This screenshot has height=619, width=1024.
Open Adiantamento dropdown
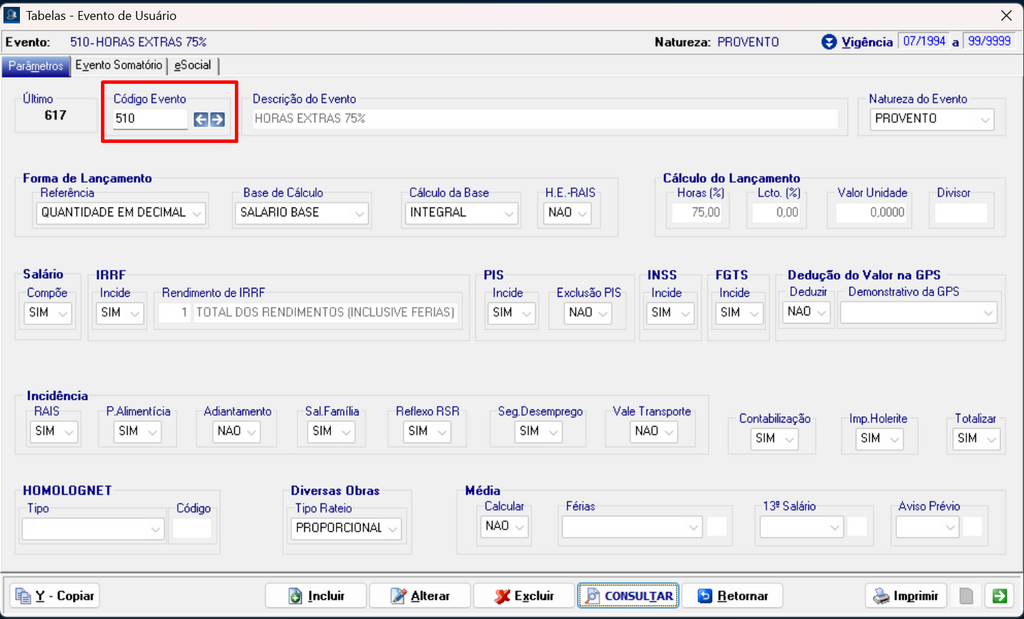236,432
